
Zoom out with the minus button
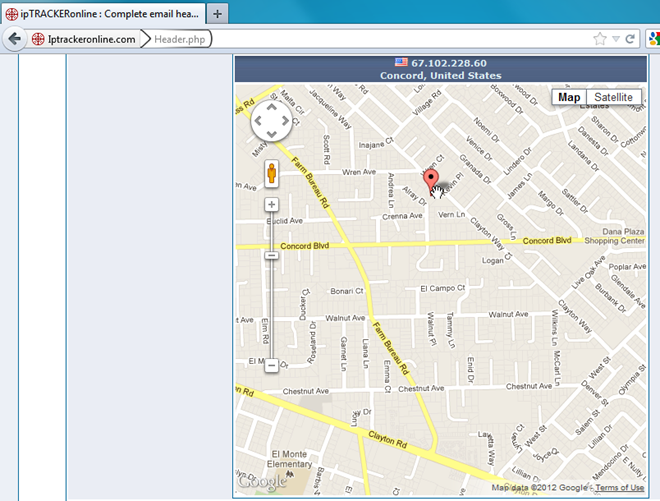coord(271,365)
